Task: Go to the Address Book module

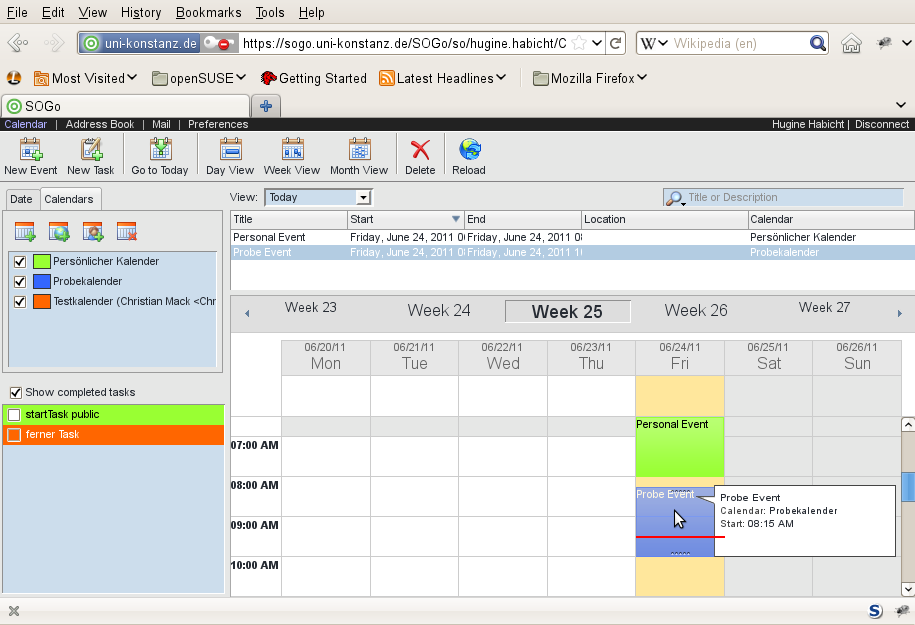Action: pyautogui.click(x=100, y=124)
